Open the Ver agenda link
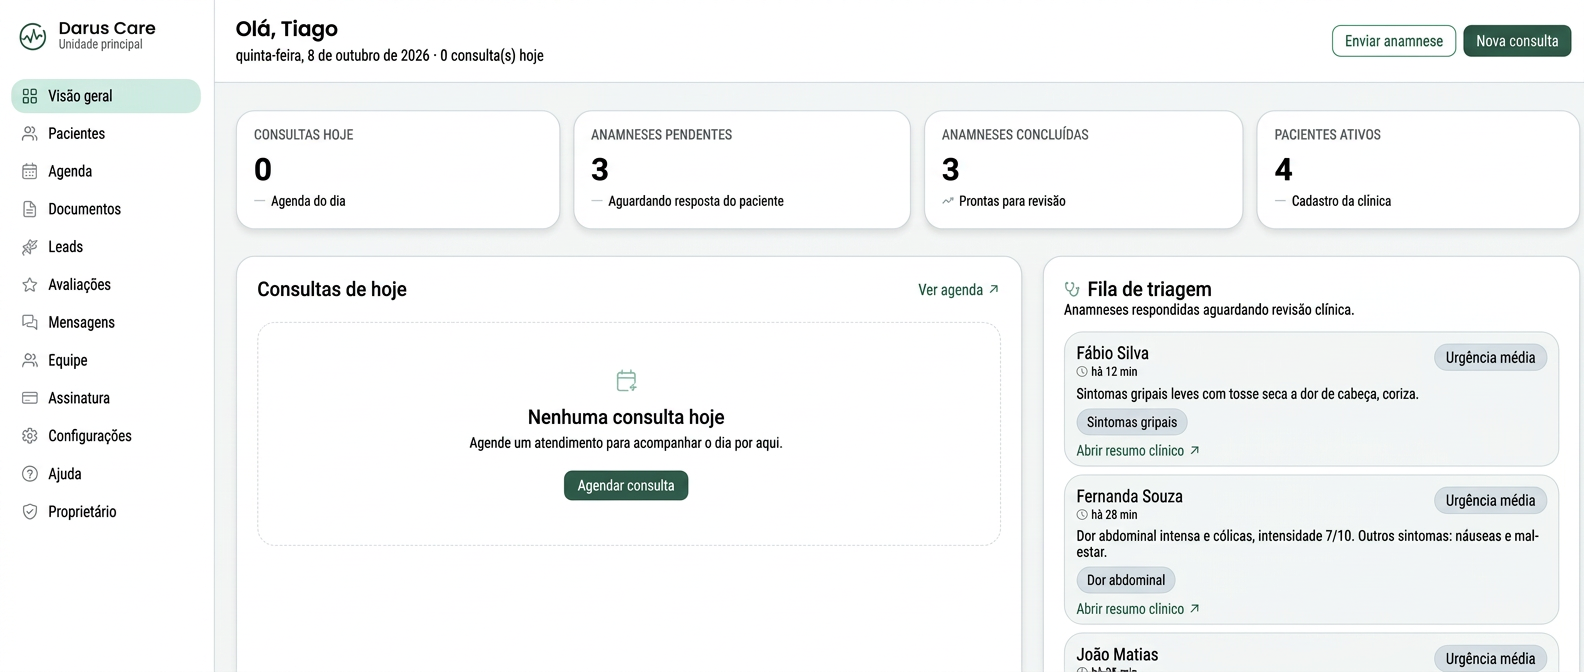Image resolution: width=1584 pixels, height=672 pixels. (x=958, y=290)
